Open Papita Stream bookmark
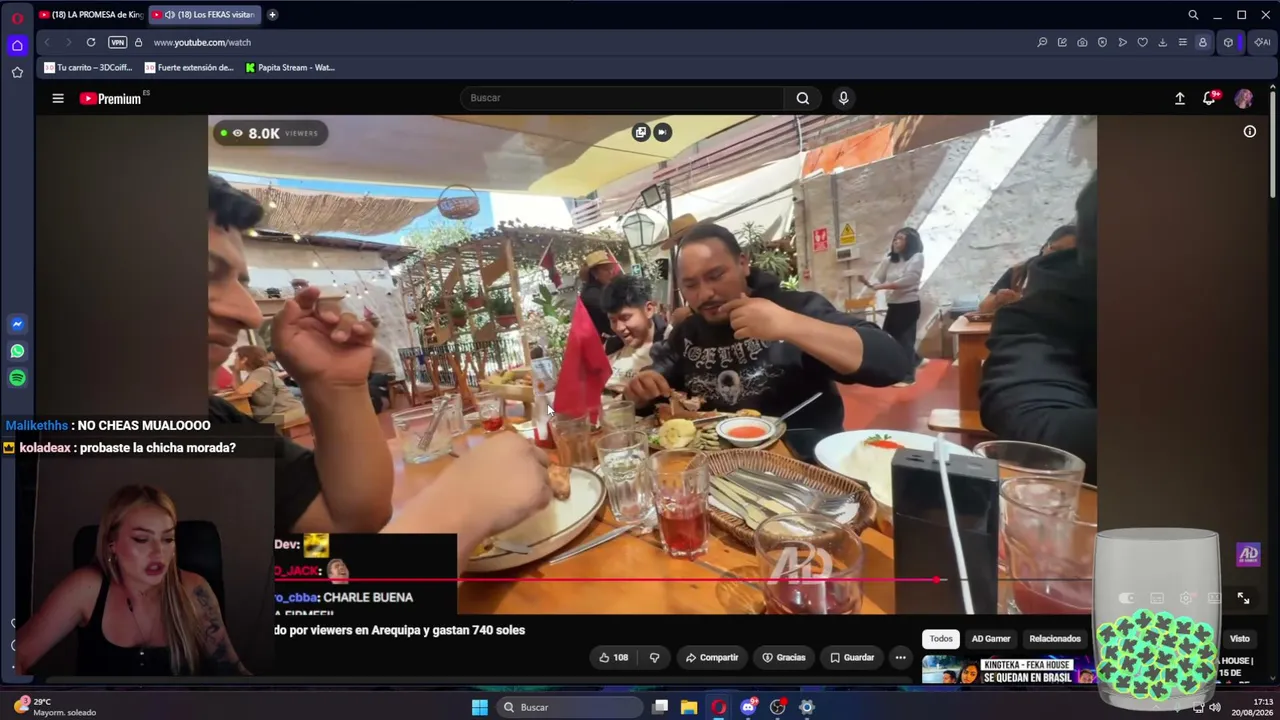The image size is (1280, 720). [290, 68]
